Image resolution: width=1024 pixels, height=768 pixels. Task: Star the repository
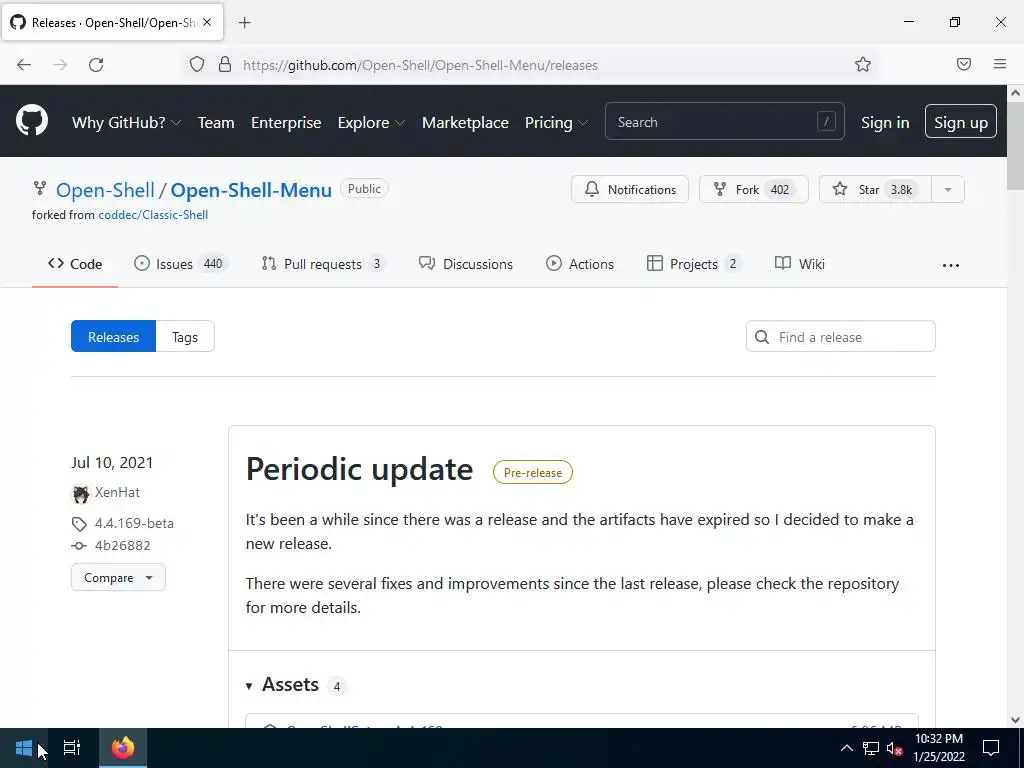pyautogui.click(x=875, y=189)
